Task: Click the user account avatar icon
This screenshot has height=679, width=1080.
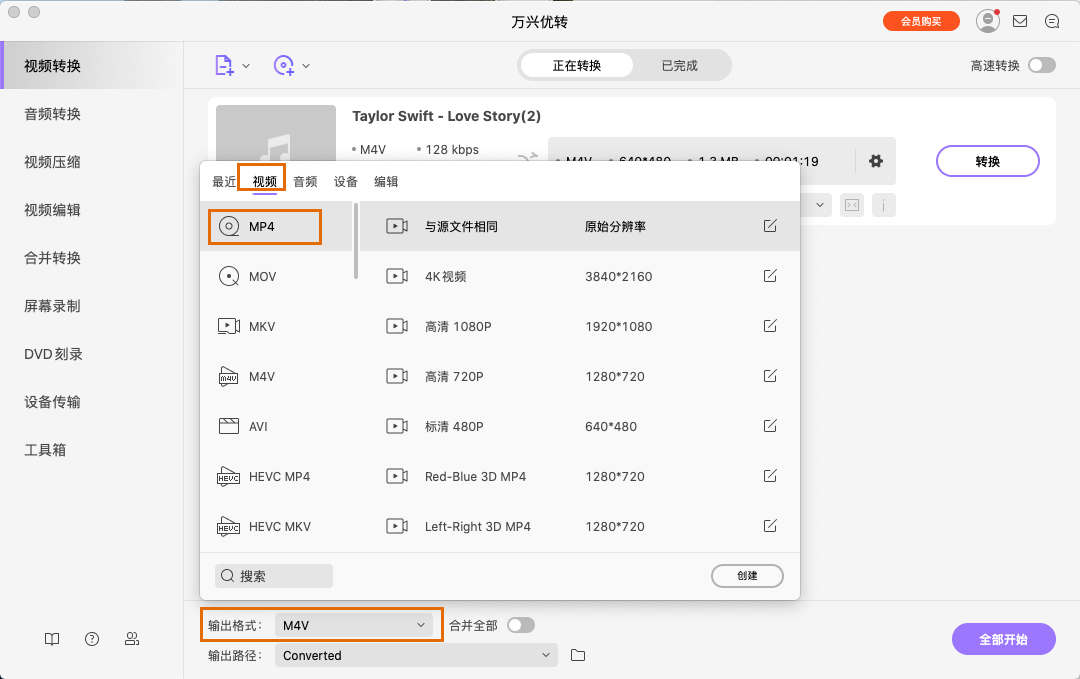Action: pos(986,20)
